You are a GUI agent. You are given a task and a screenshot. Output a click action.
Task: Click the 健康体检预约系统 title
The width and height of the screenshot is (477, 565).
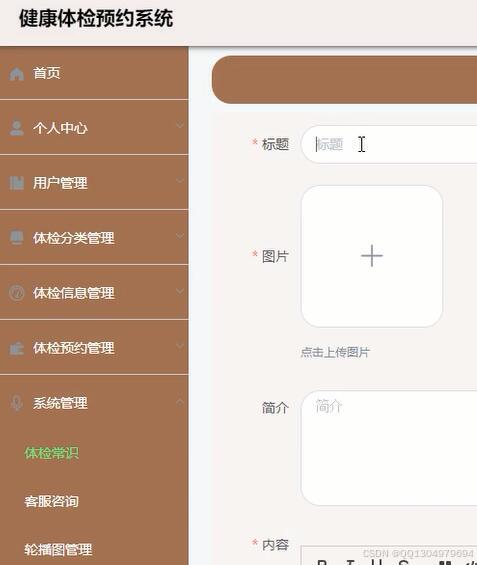[96, 19]
